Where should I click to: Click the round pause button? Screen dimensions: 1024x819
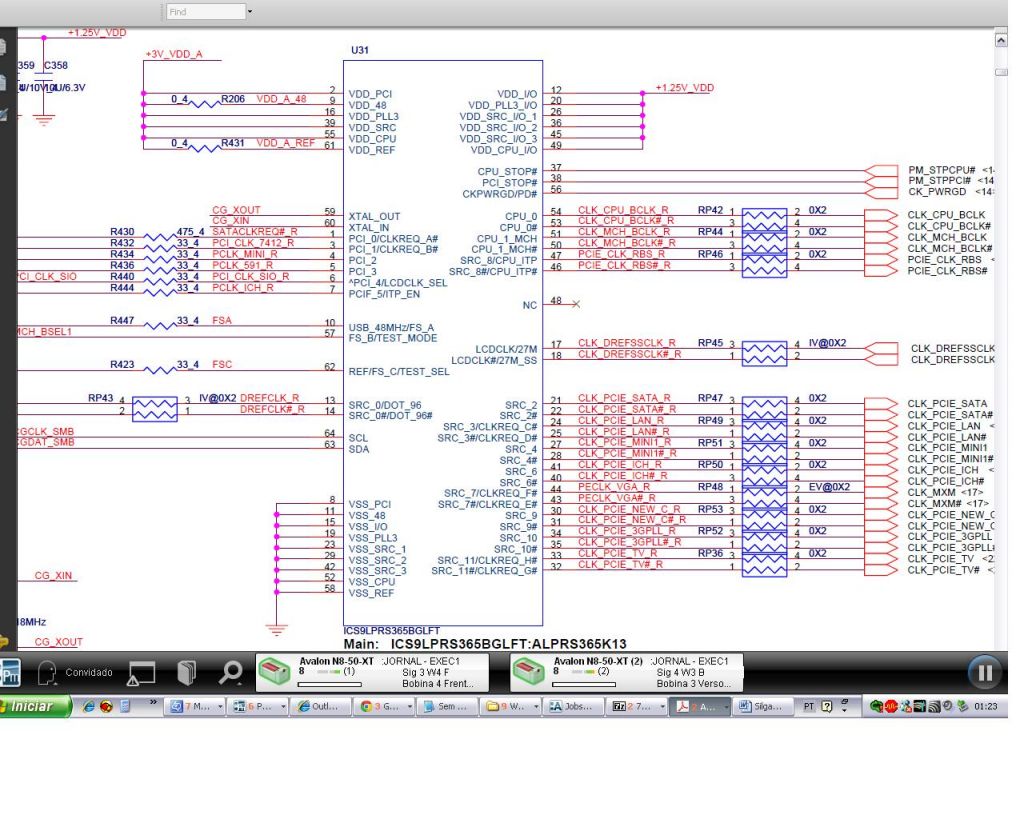(985, 673)
